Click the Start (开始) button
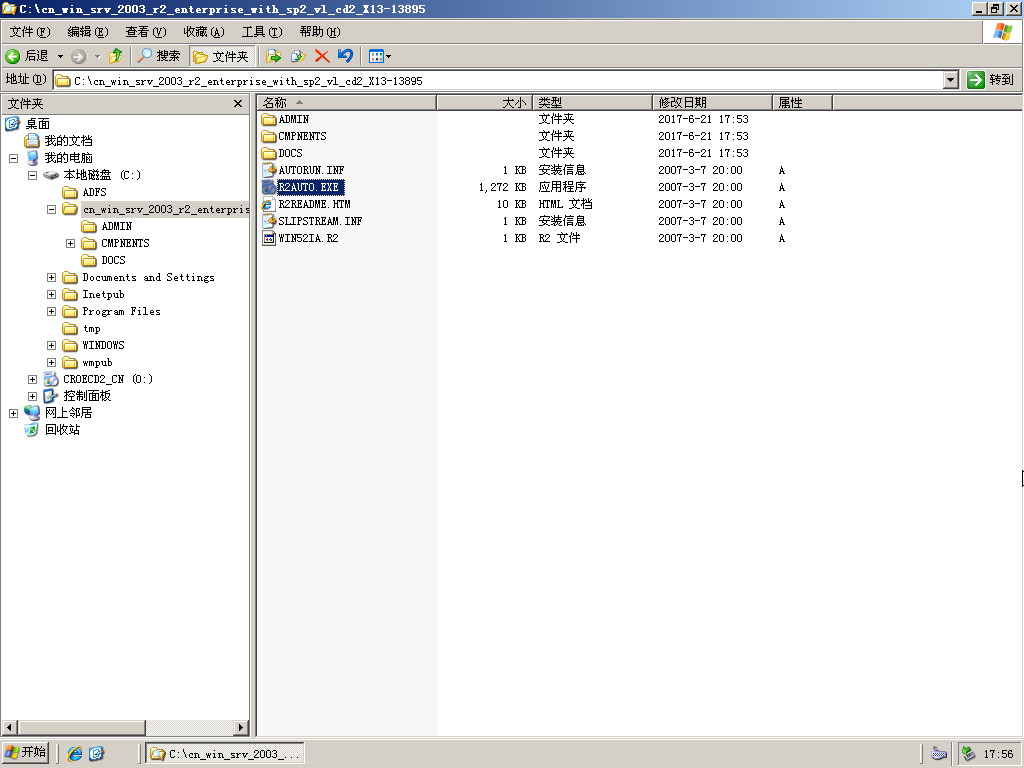 26,753
